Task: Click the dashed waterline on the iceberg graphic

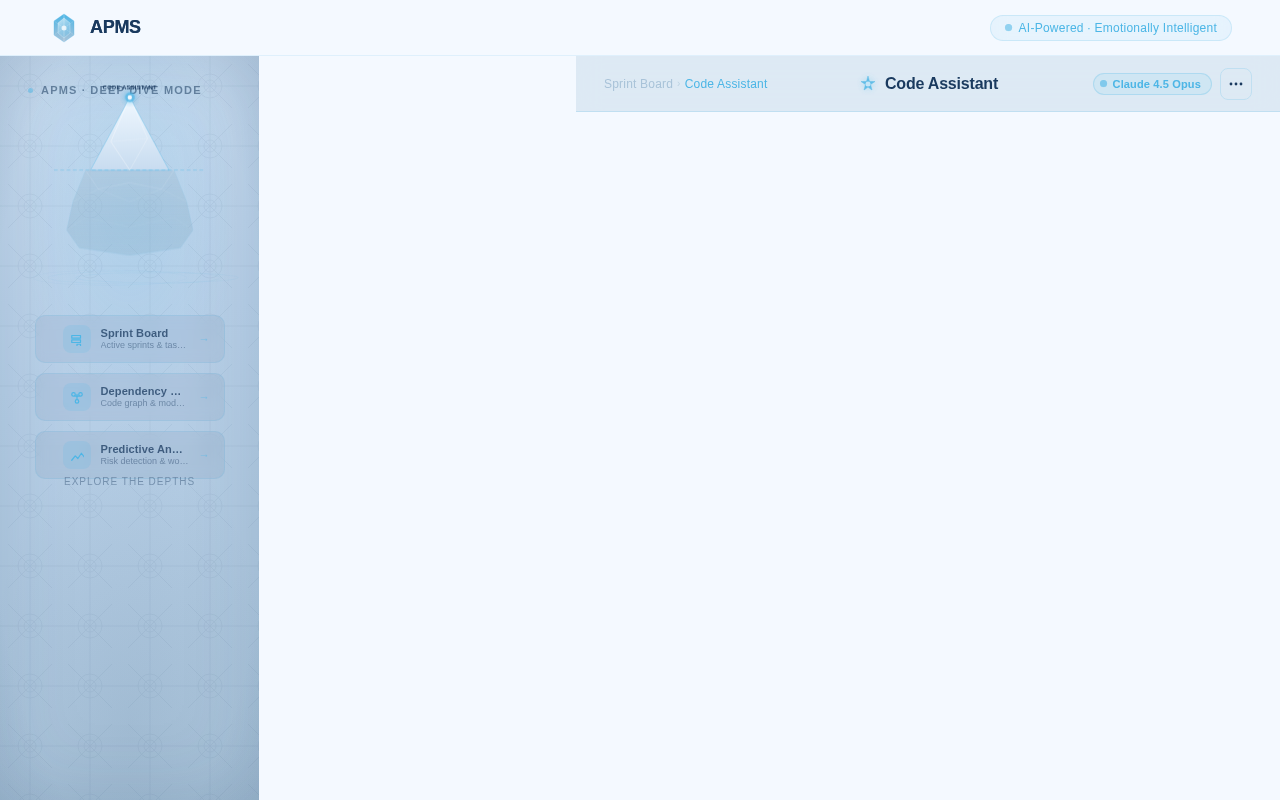Action: point(128,170)
